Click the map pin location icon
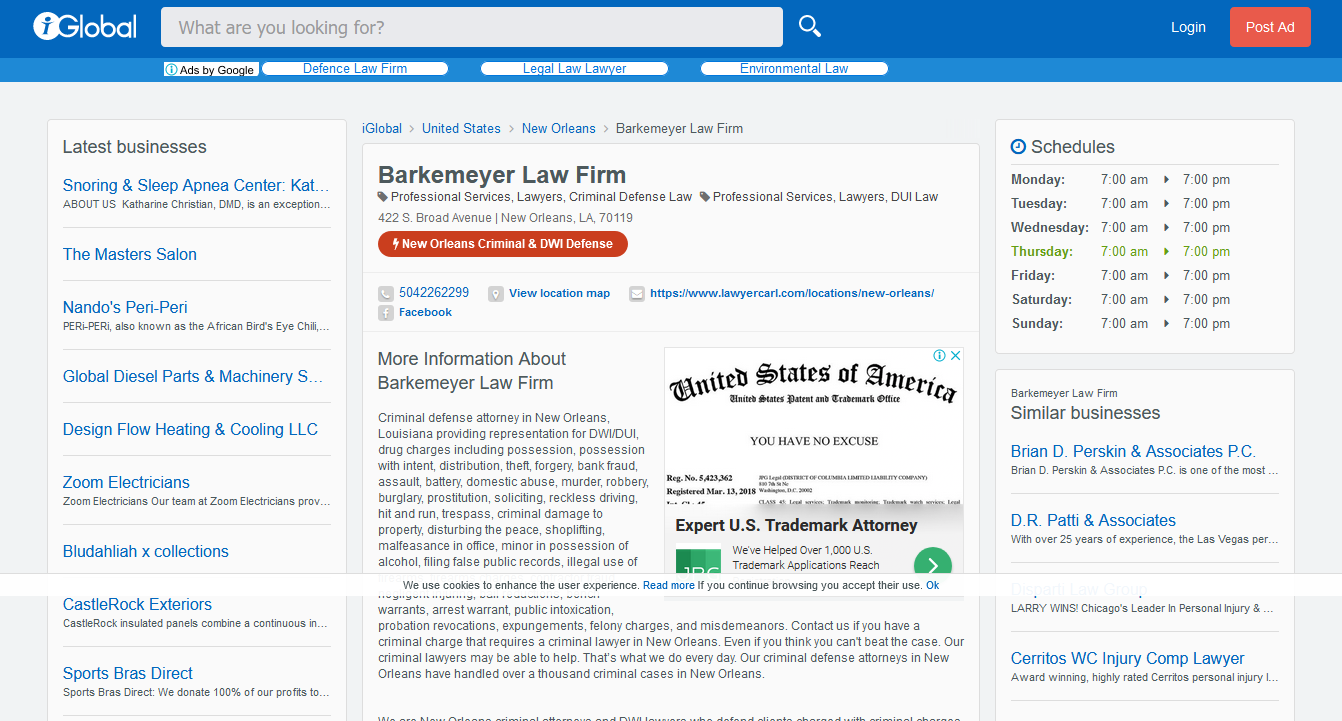1342x721 pixels. tap(496, 294)
